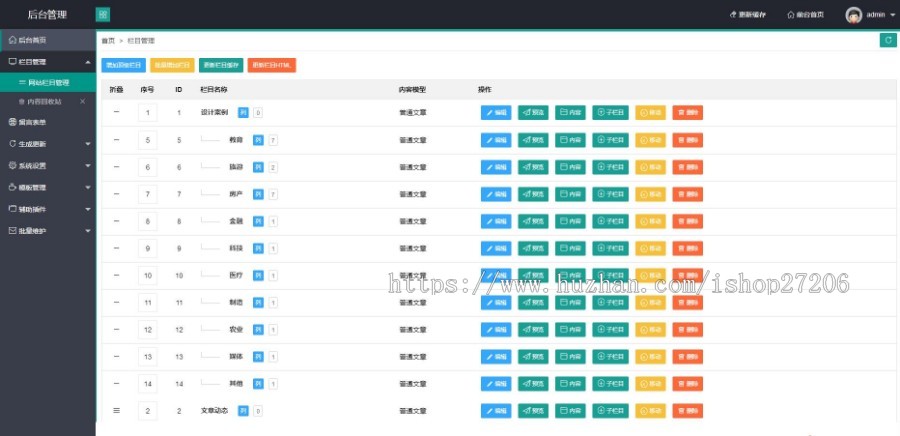
Task: Open 留言表单 in the sidebar
Action: [32, 122]
